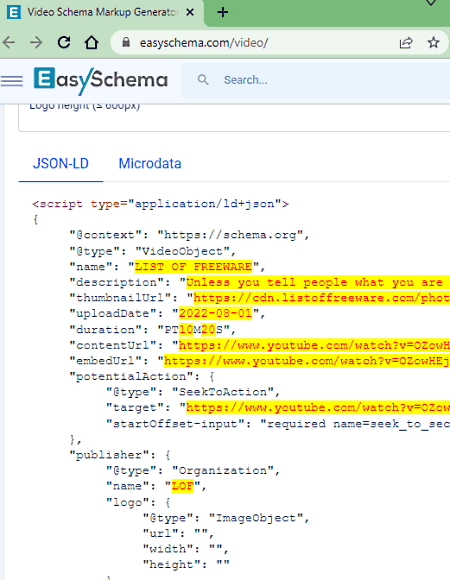Click the address bar URL easyschema.com/video/
Viewport: 450px width, 580px height.
(x=204, y=43)
